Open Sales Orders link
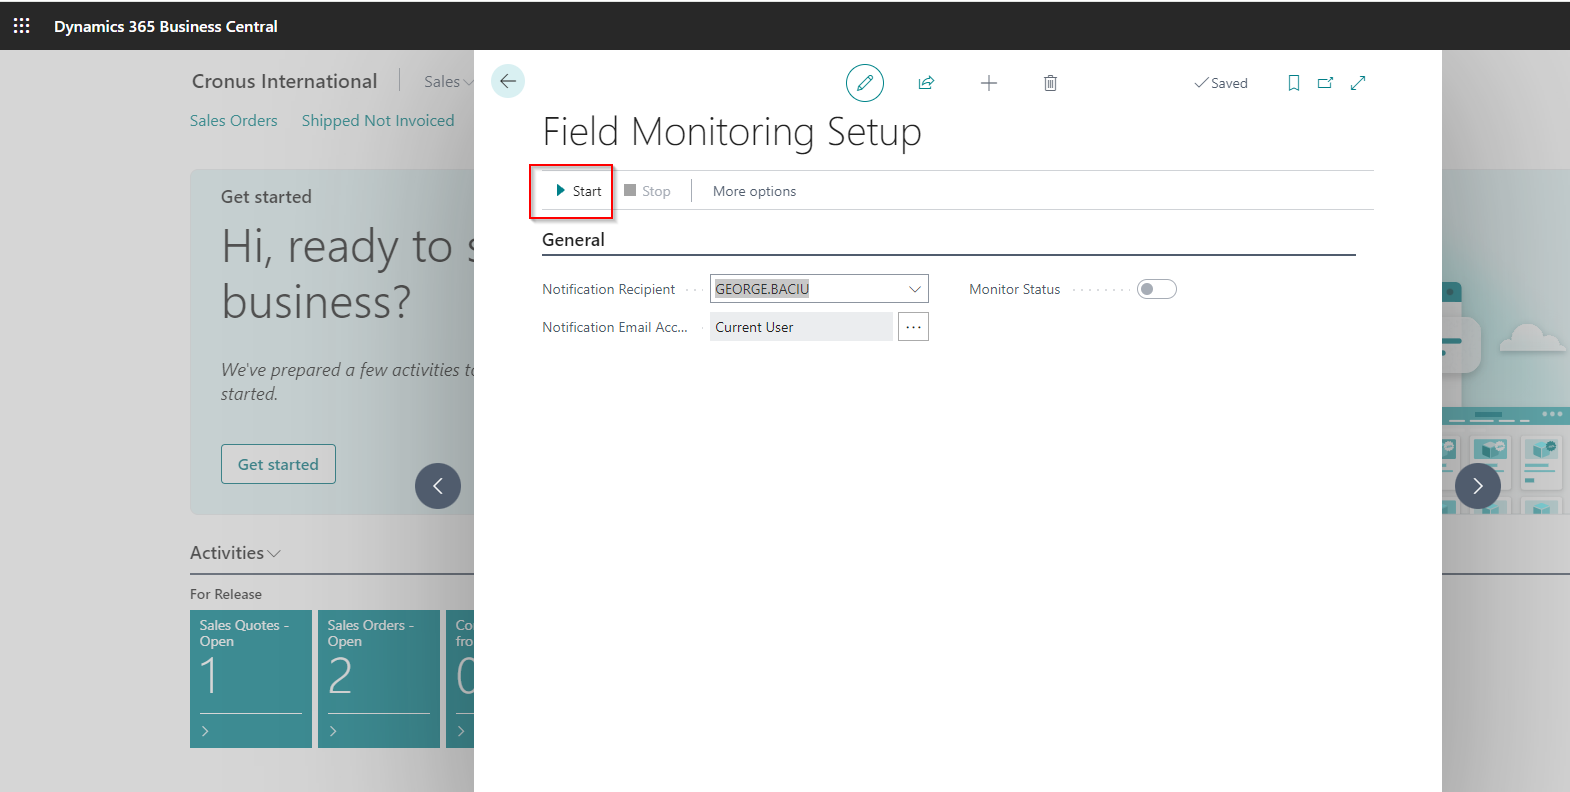Screen dimensions: 1570x792 tap(234, 120)
